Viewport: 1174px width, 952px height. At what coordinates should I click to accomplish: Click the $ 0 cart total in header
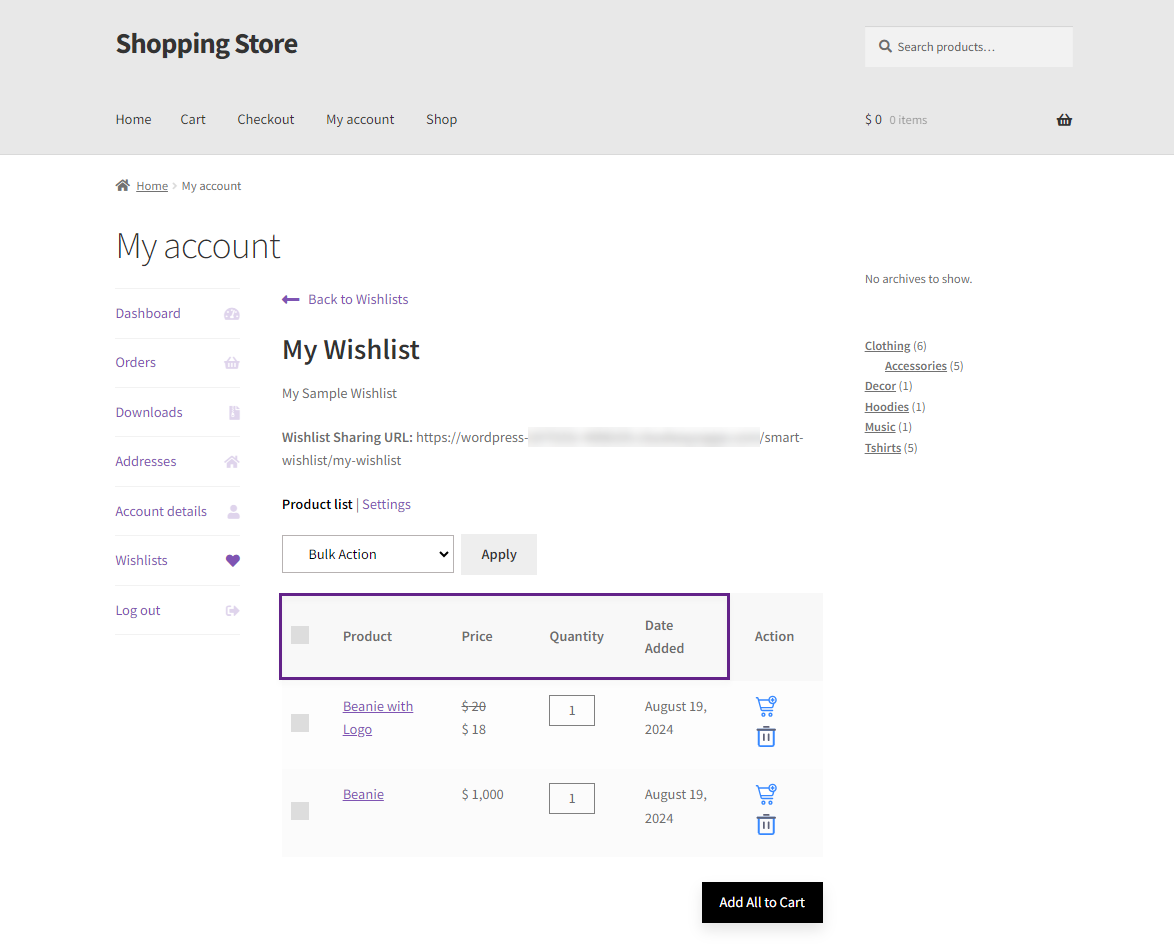pyautogui.click(x=873, y=120)
